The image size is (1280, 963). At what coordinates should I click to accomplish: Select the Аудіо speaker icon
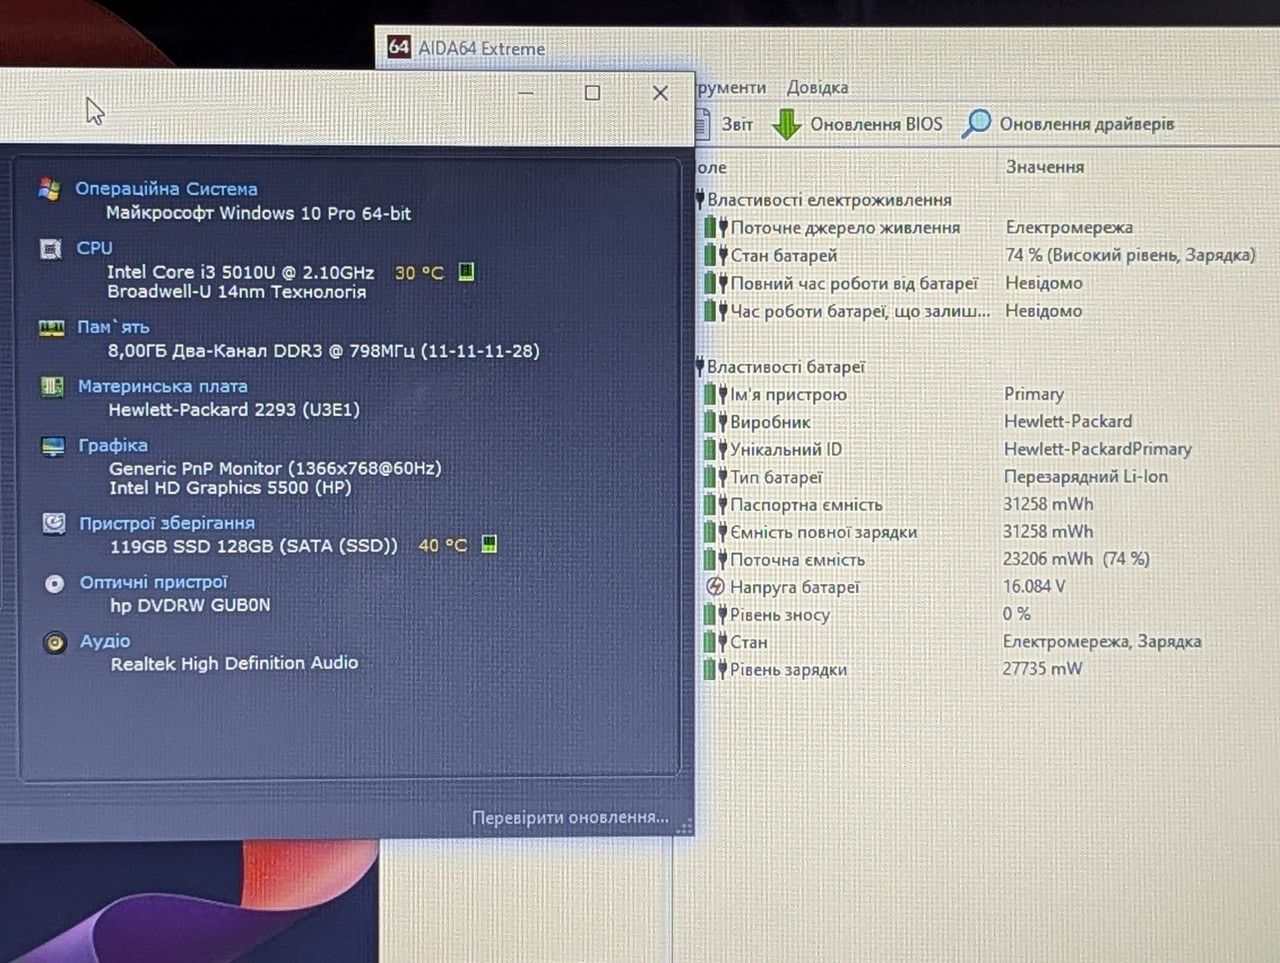coord(55,642)
